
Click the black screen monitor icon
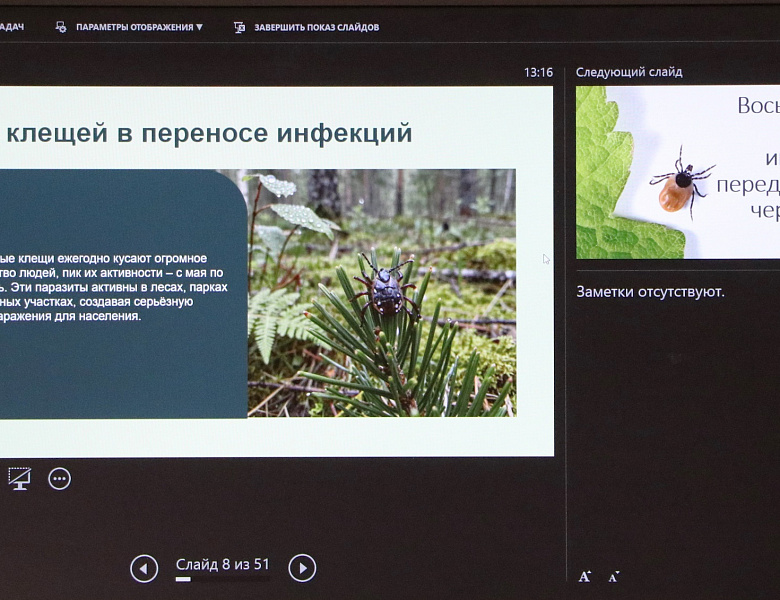point(20,479)
